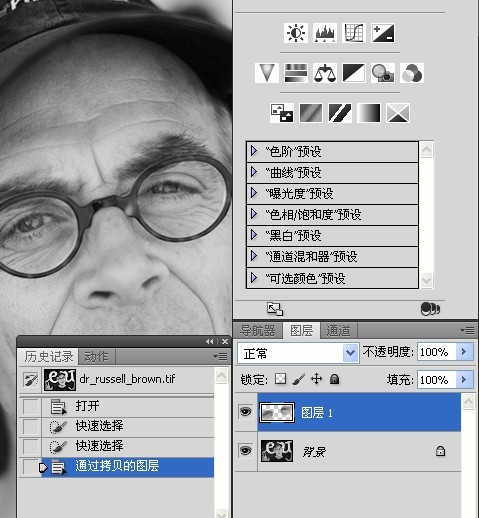This screenshot has width=479, height=518.
Task: Hide the 背景 layer visibility
Action: [x=246, y=451]
